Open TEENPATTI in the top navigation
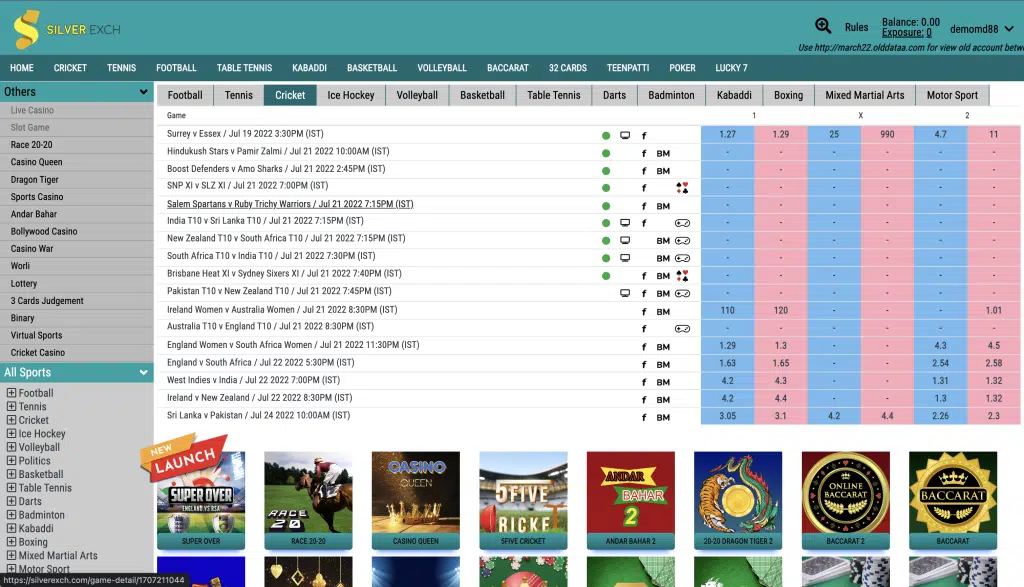The width and height of the screenshot is (1024, 587). click(627, 68)
